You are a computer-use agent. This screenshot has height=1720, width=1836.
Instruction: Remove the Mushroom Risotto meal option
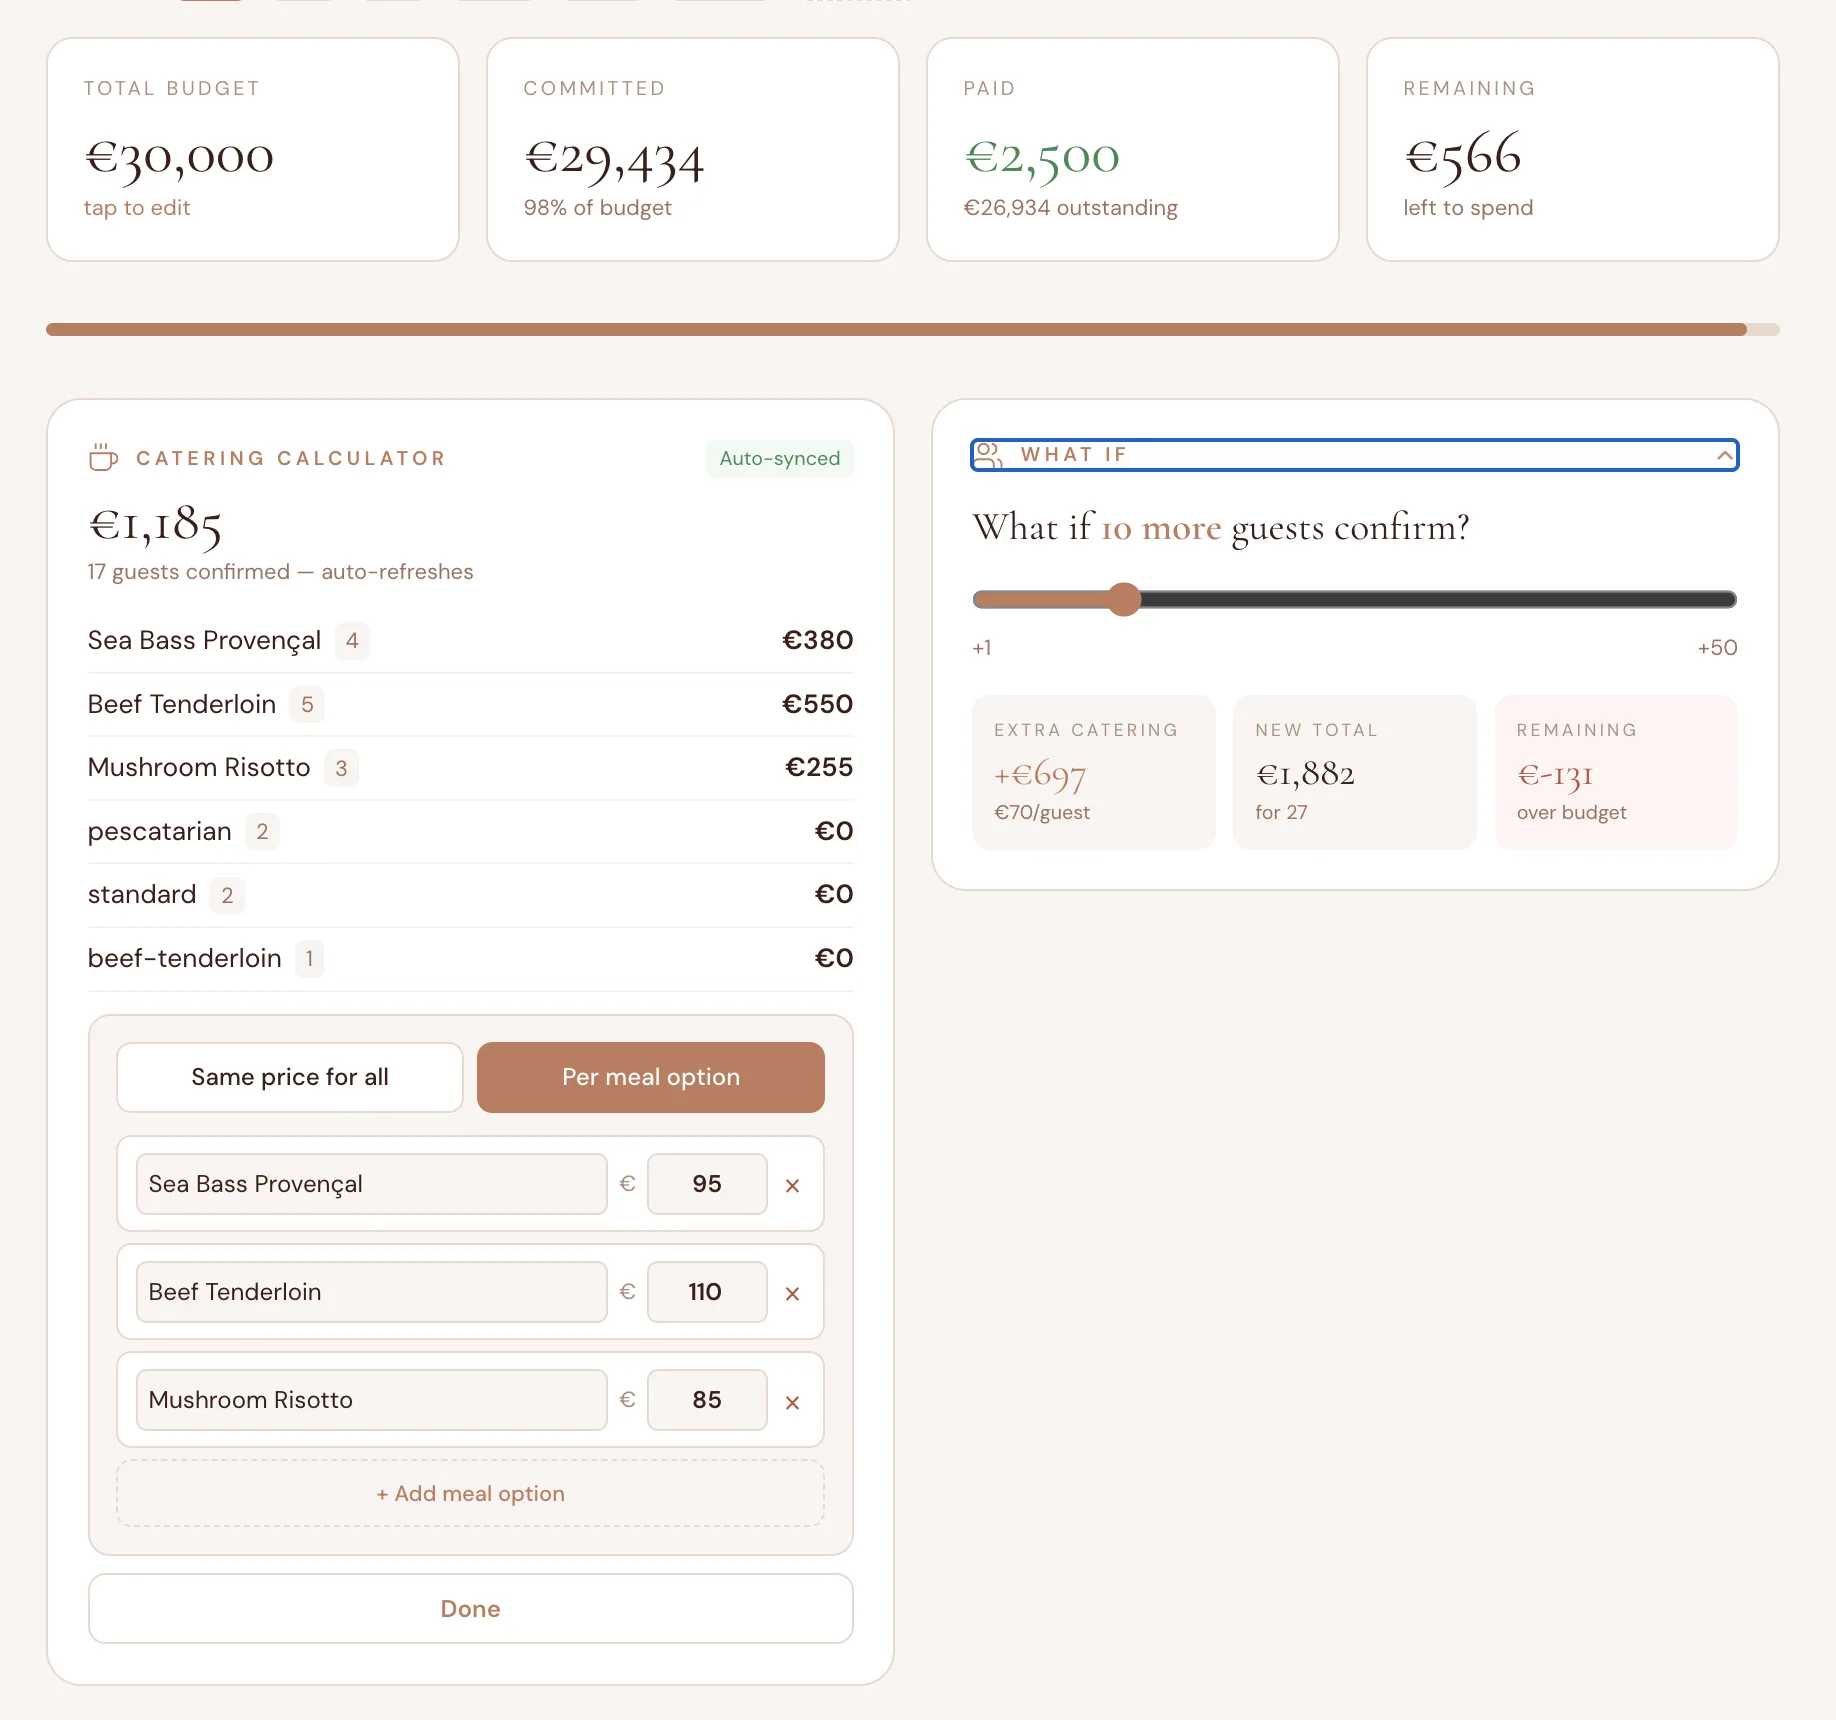792,1402
